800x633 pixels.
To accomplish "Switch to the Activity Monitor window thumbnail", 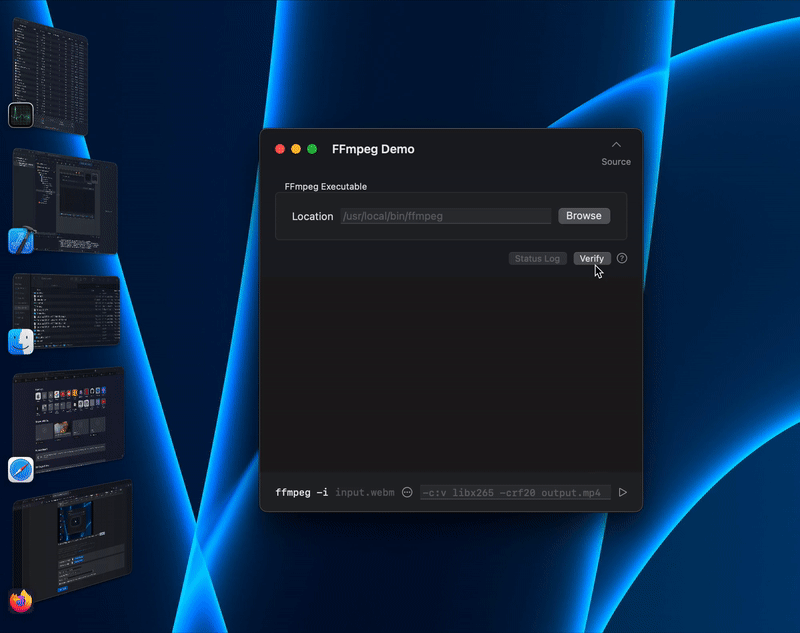I will pos(50,77).
